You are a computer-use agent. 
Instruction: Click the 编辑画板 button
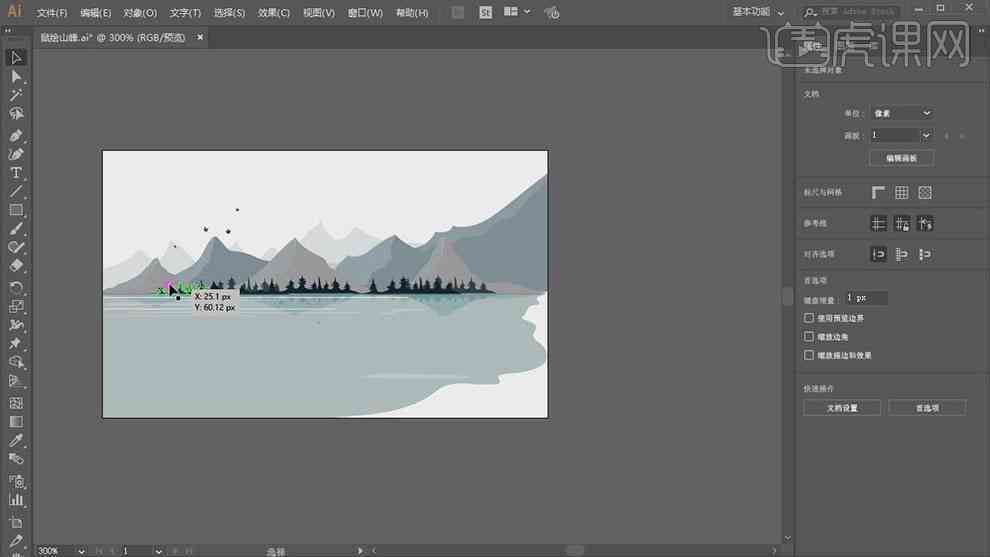tap(902, 158)
